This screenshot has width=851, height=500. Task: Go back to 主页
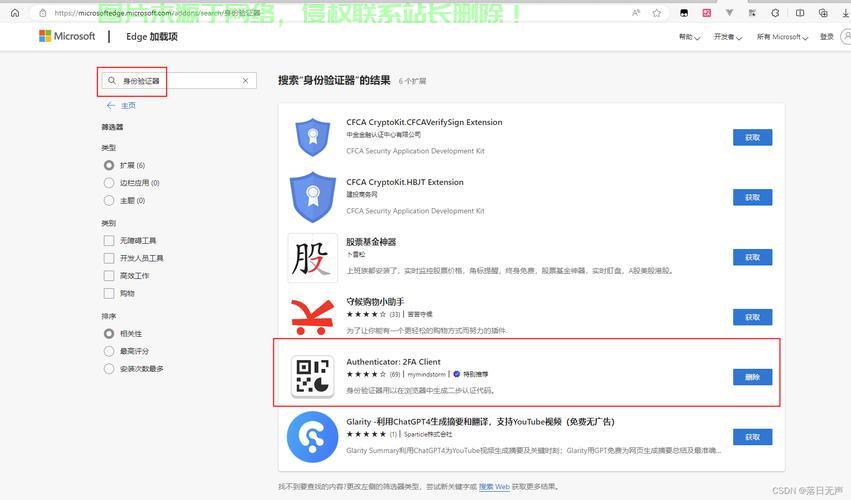click(x=128, y=105)
